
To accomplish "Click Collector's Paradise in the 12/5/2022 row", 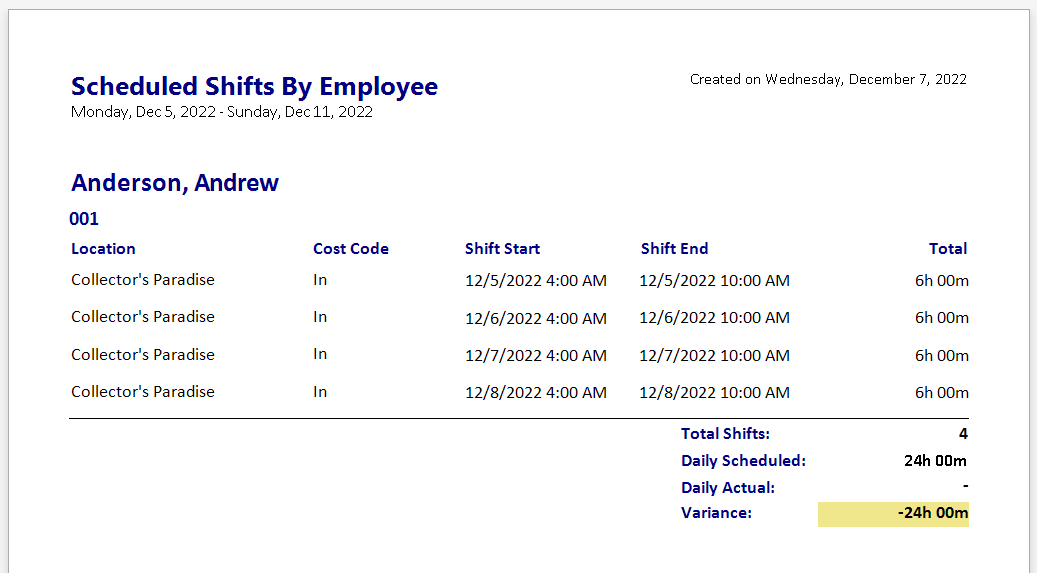I will tap(143, 280).
